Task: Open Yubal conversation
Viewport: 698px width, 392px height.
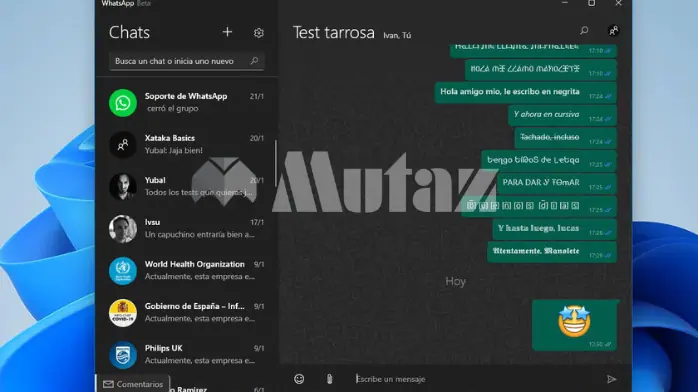Action: pos(186,186)
